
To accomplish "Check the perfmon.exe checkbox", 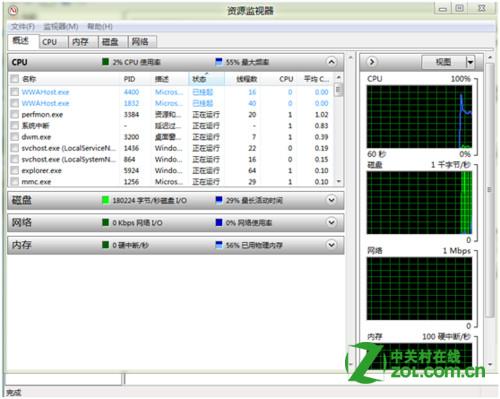I will [x=14, y=115].
